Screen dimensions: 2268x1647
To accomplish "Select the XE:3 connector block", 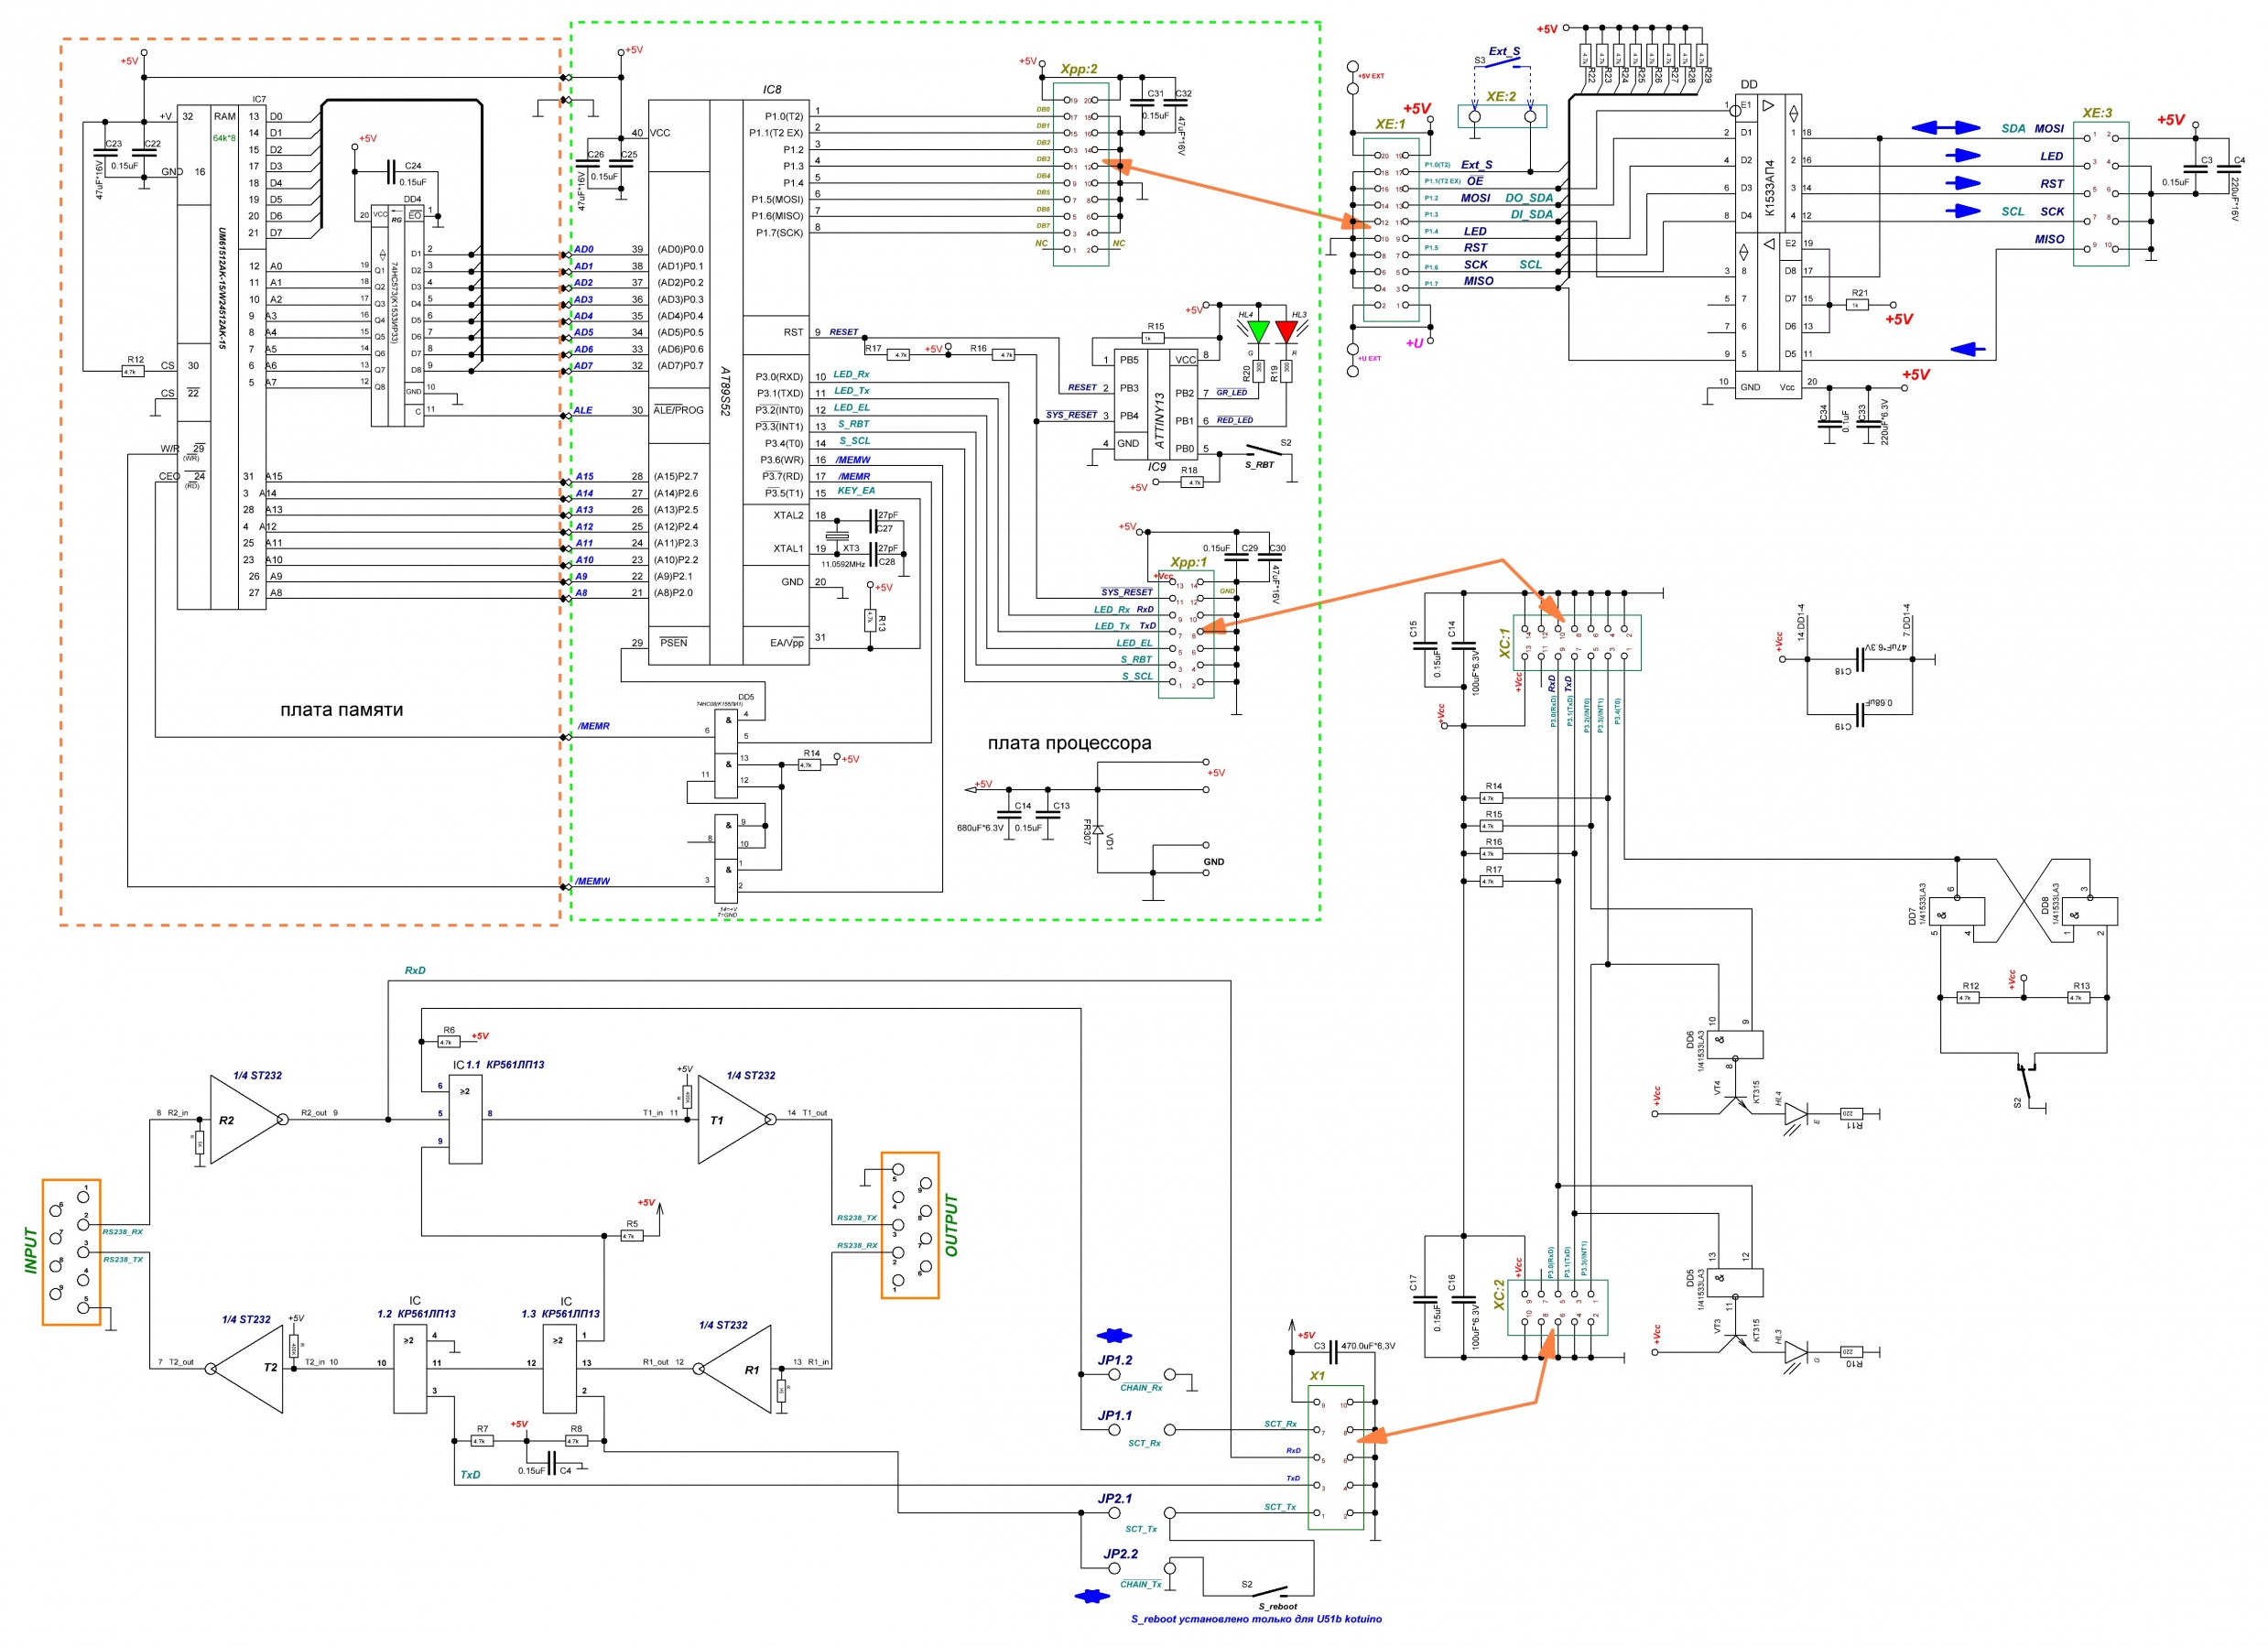I will coord(2100,194).
